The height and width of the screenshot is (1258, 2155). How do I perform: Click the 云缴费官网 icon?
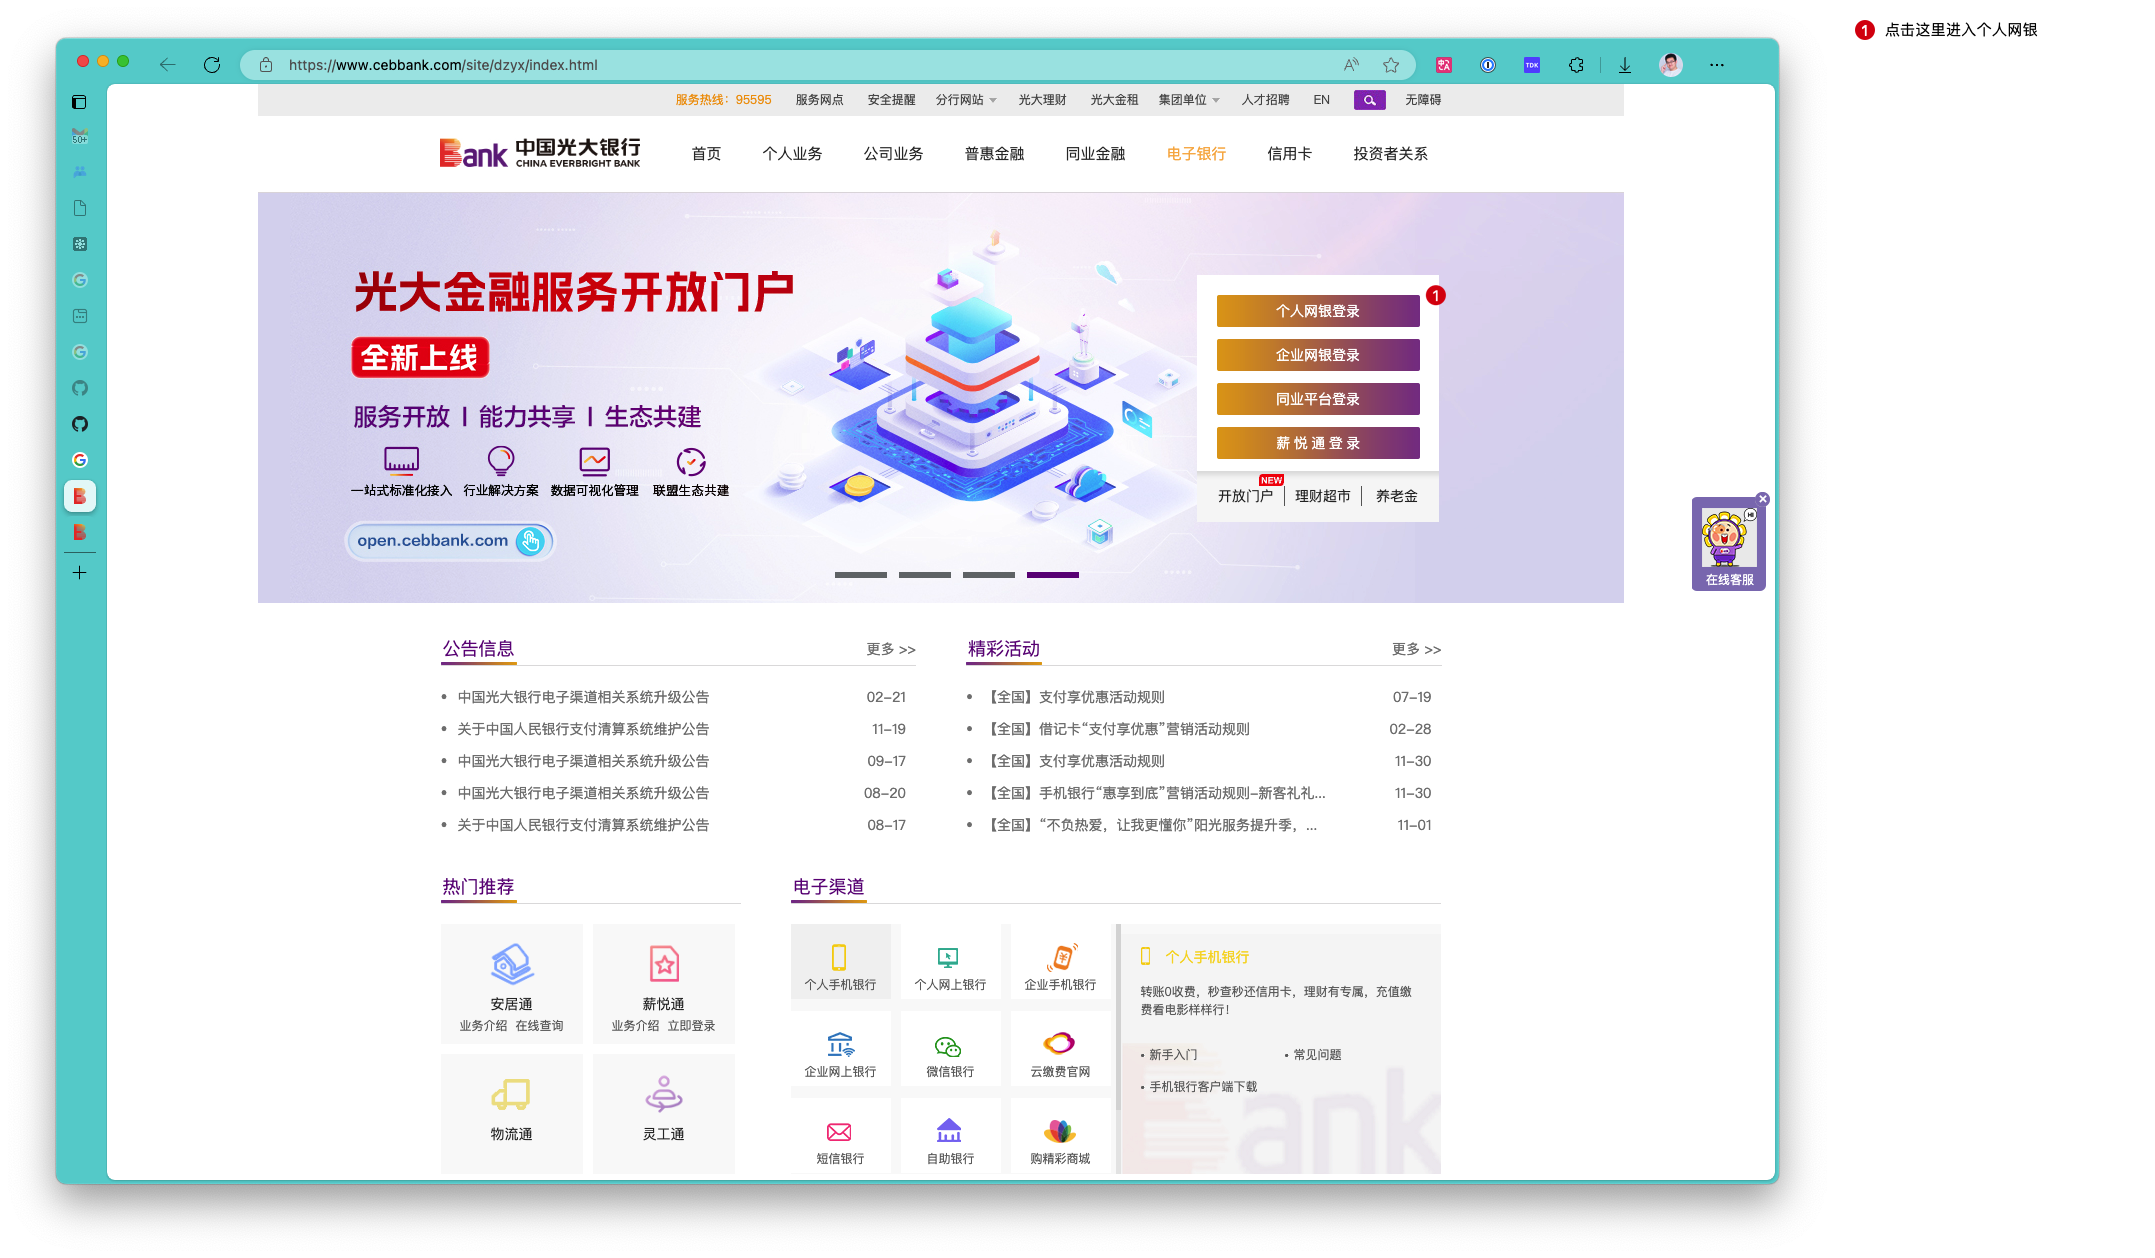coord(1059,1044)
